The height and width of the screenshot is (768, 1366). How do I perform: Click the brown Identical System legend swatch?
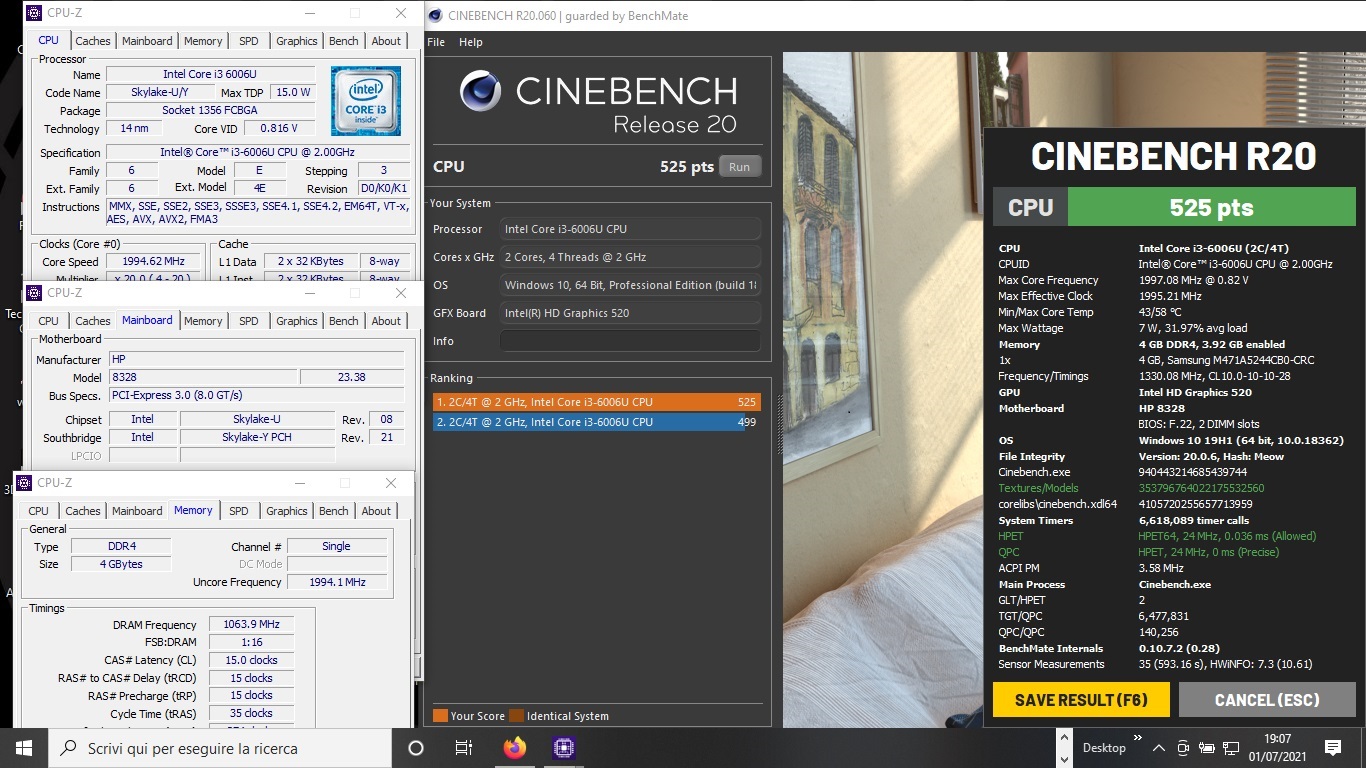click(516, 716)
